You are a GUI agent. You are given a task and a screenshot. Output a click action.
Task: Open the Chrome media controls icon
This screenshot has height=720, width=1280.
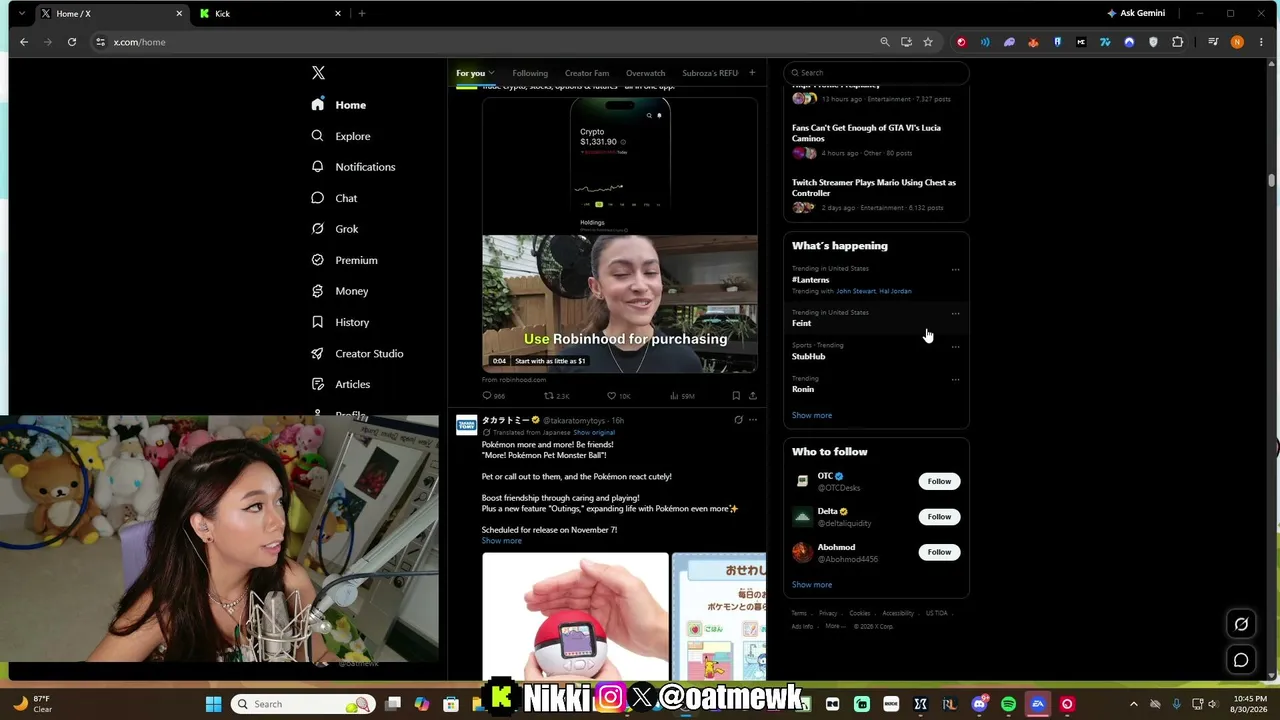tap(1213, 42)
